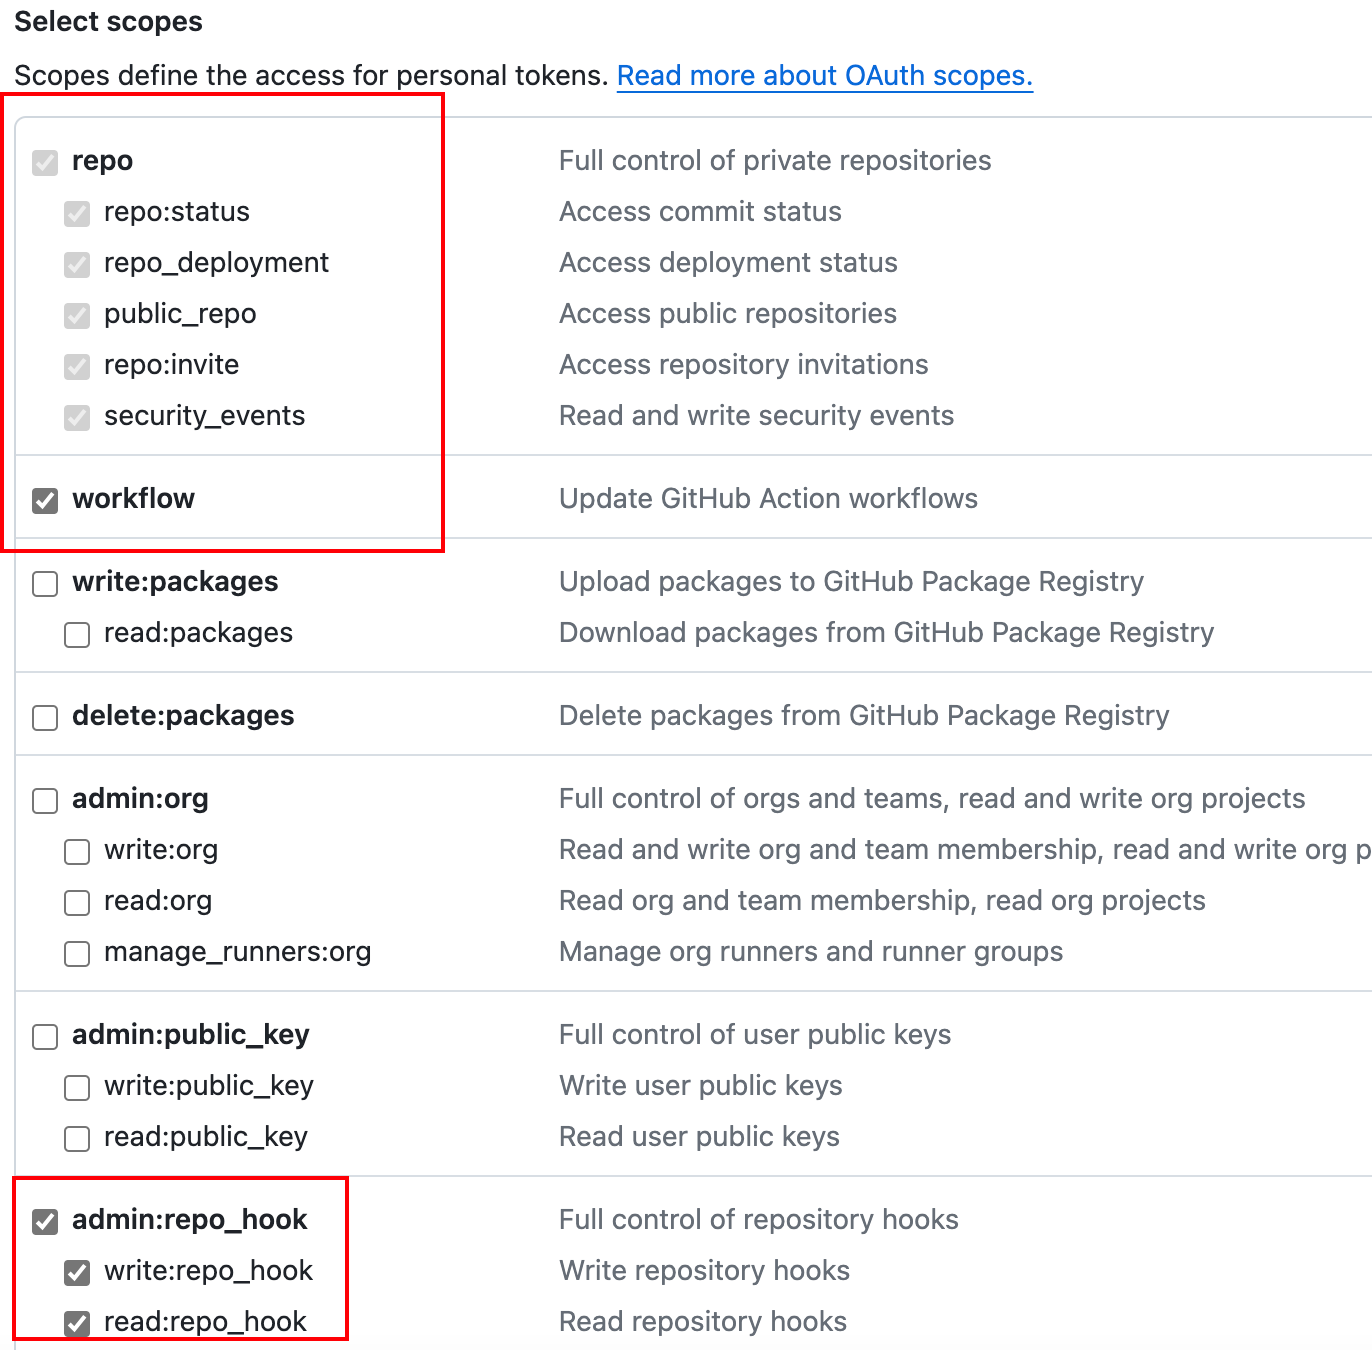Open the 'Read more about OAuth scopes' link
Viewport: 1372px width, 1350px height.
click(x=824, y=76)
